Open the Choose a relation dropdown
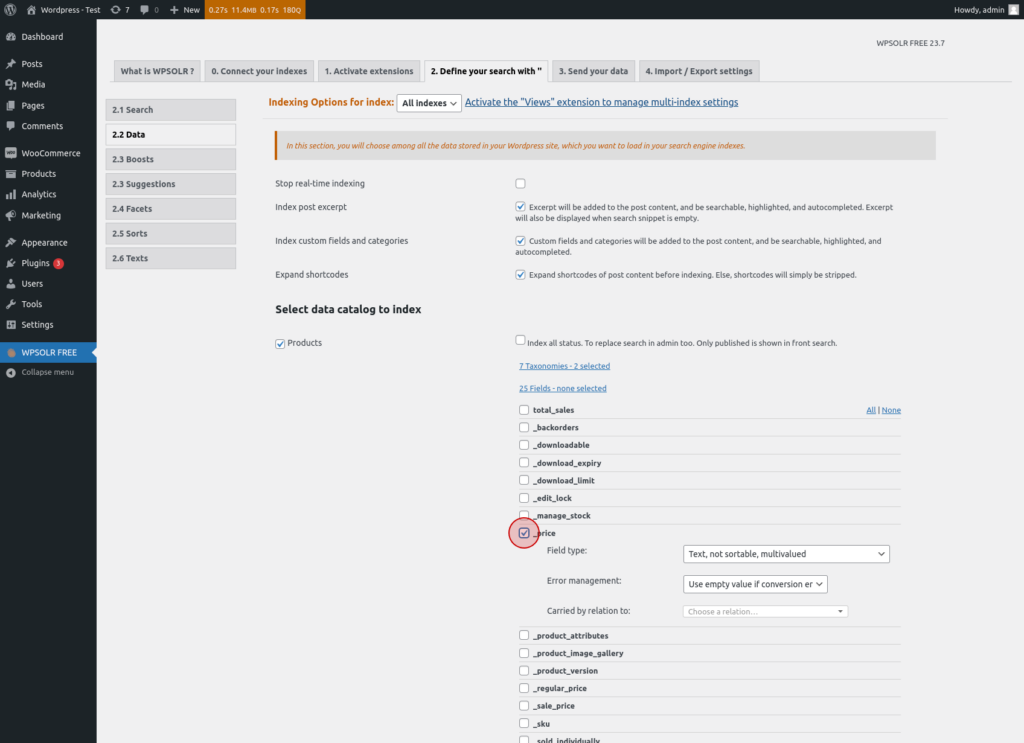 [765, 612]
